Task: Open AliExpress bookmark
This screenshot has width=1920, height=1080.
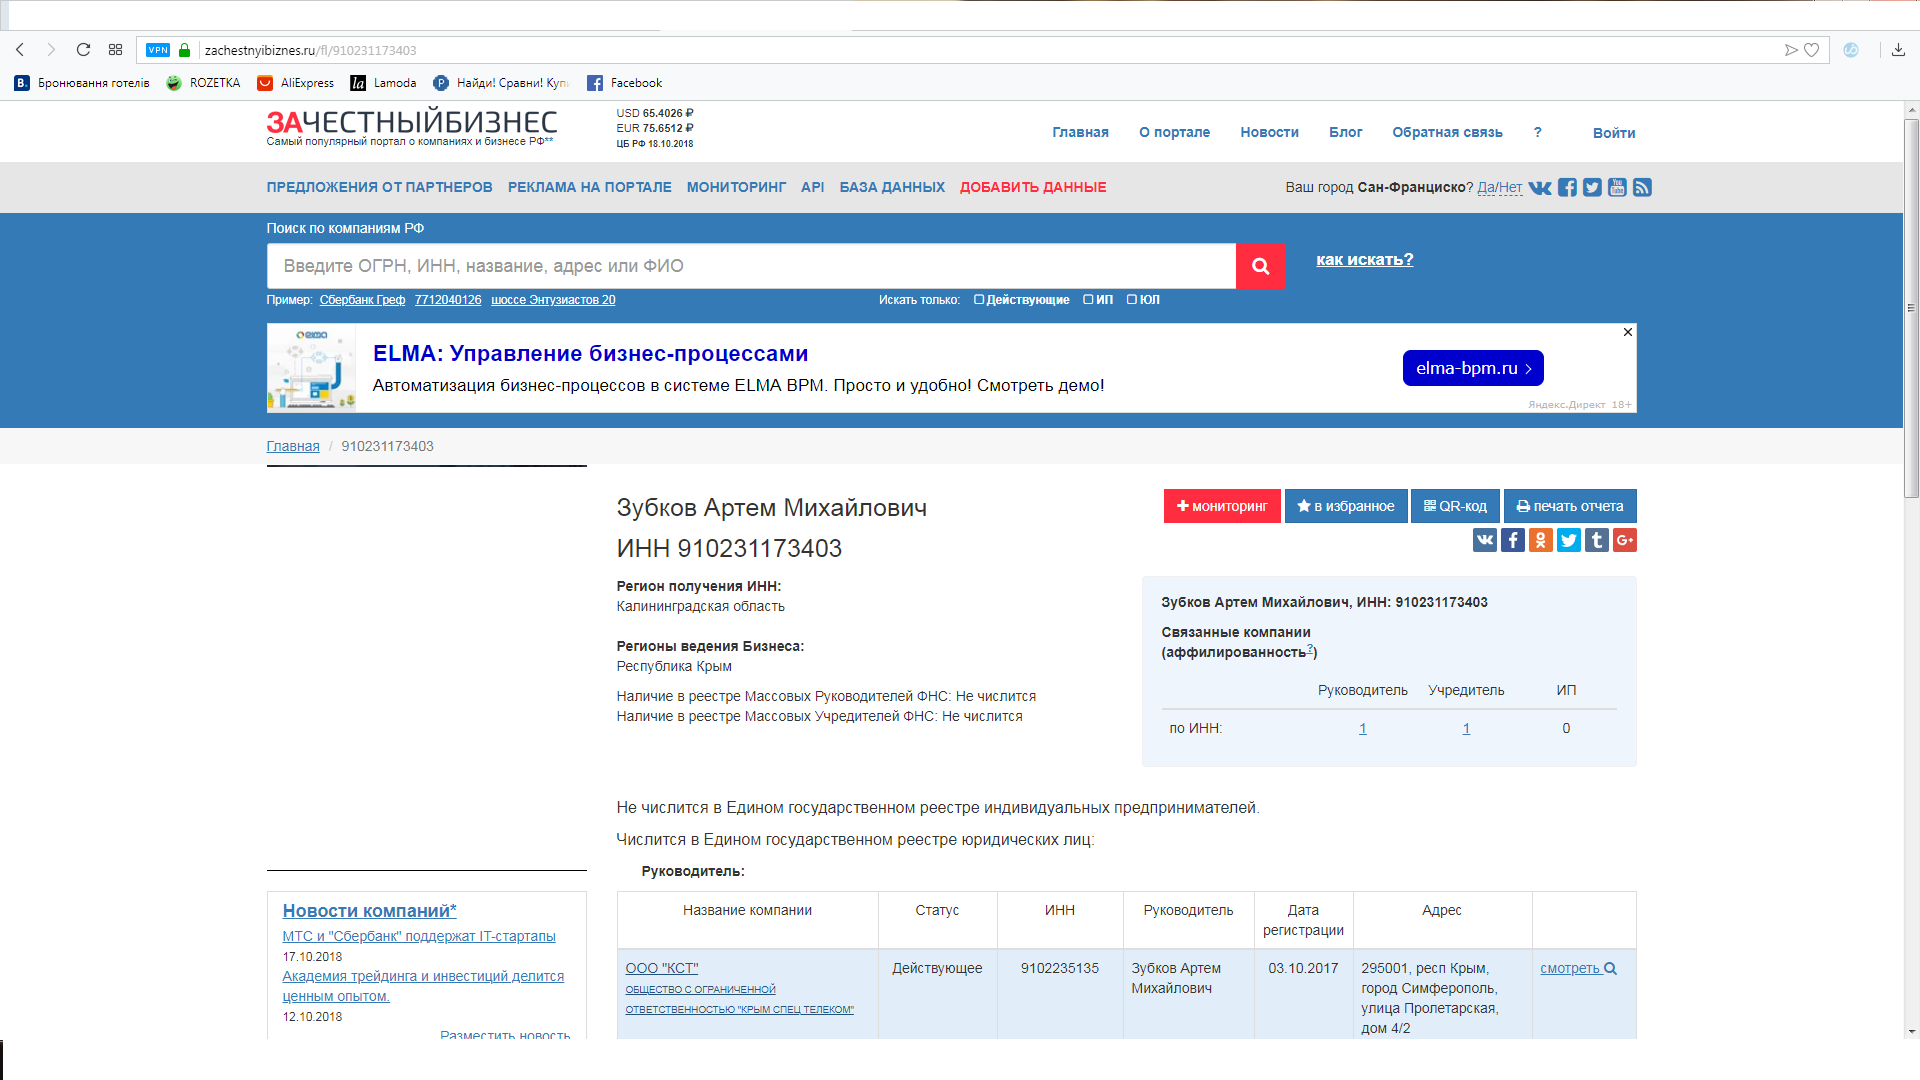Action: point(296,83)
